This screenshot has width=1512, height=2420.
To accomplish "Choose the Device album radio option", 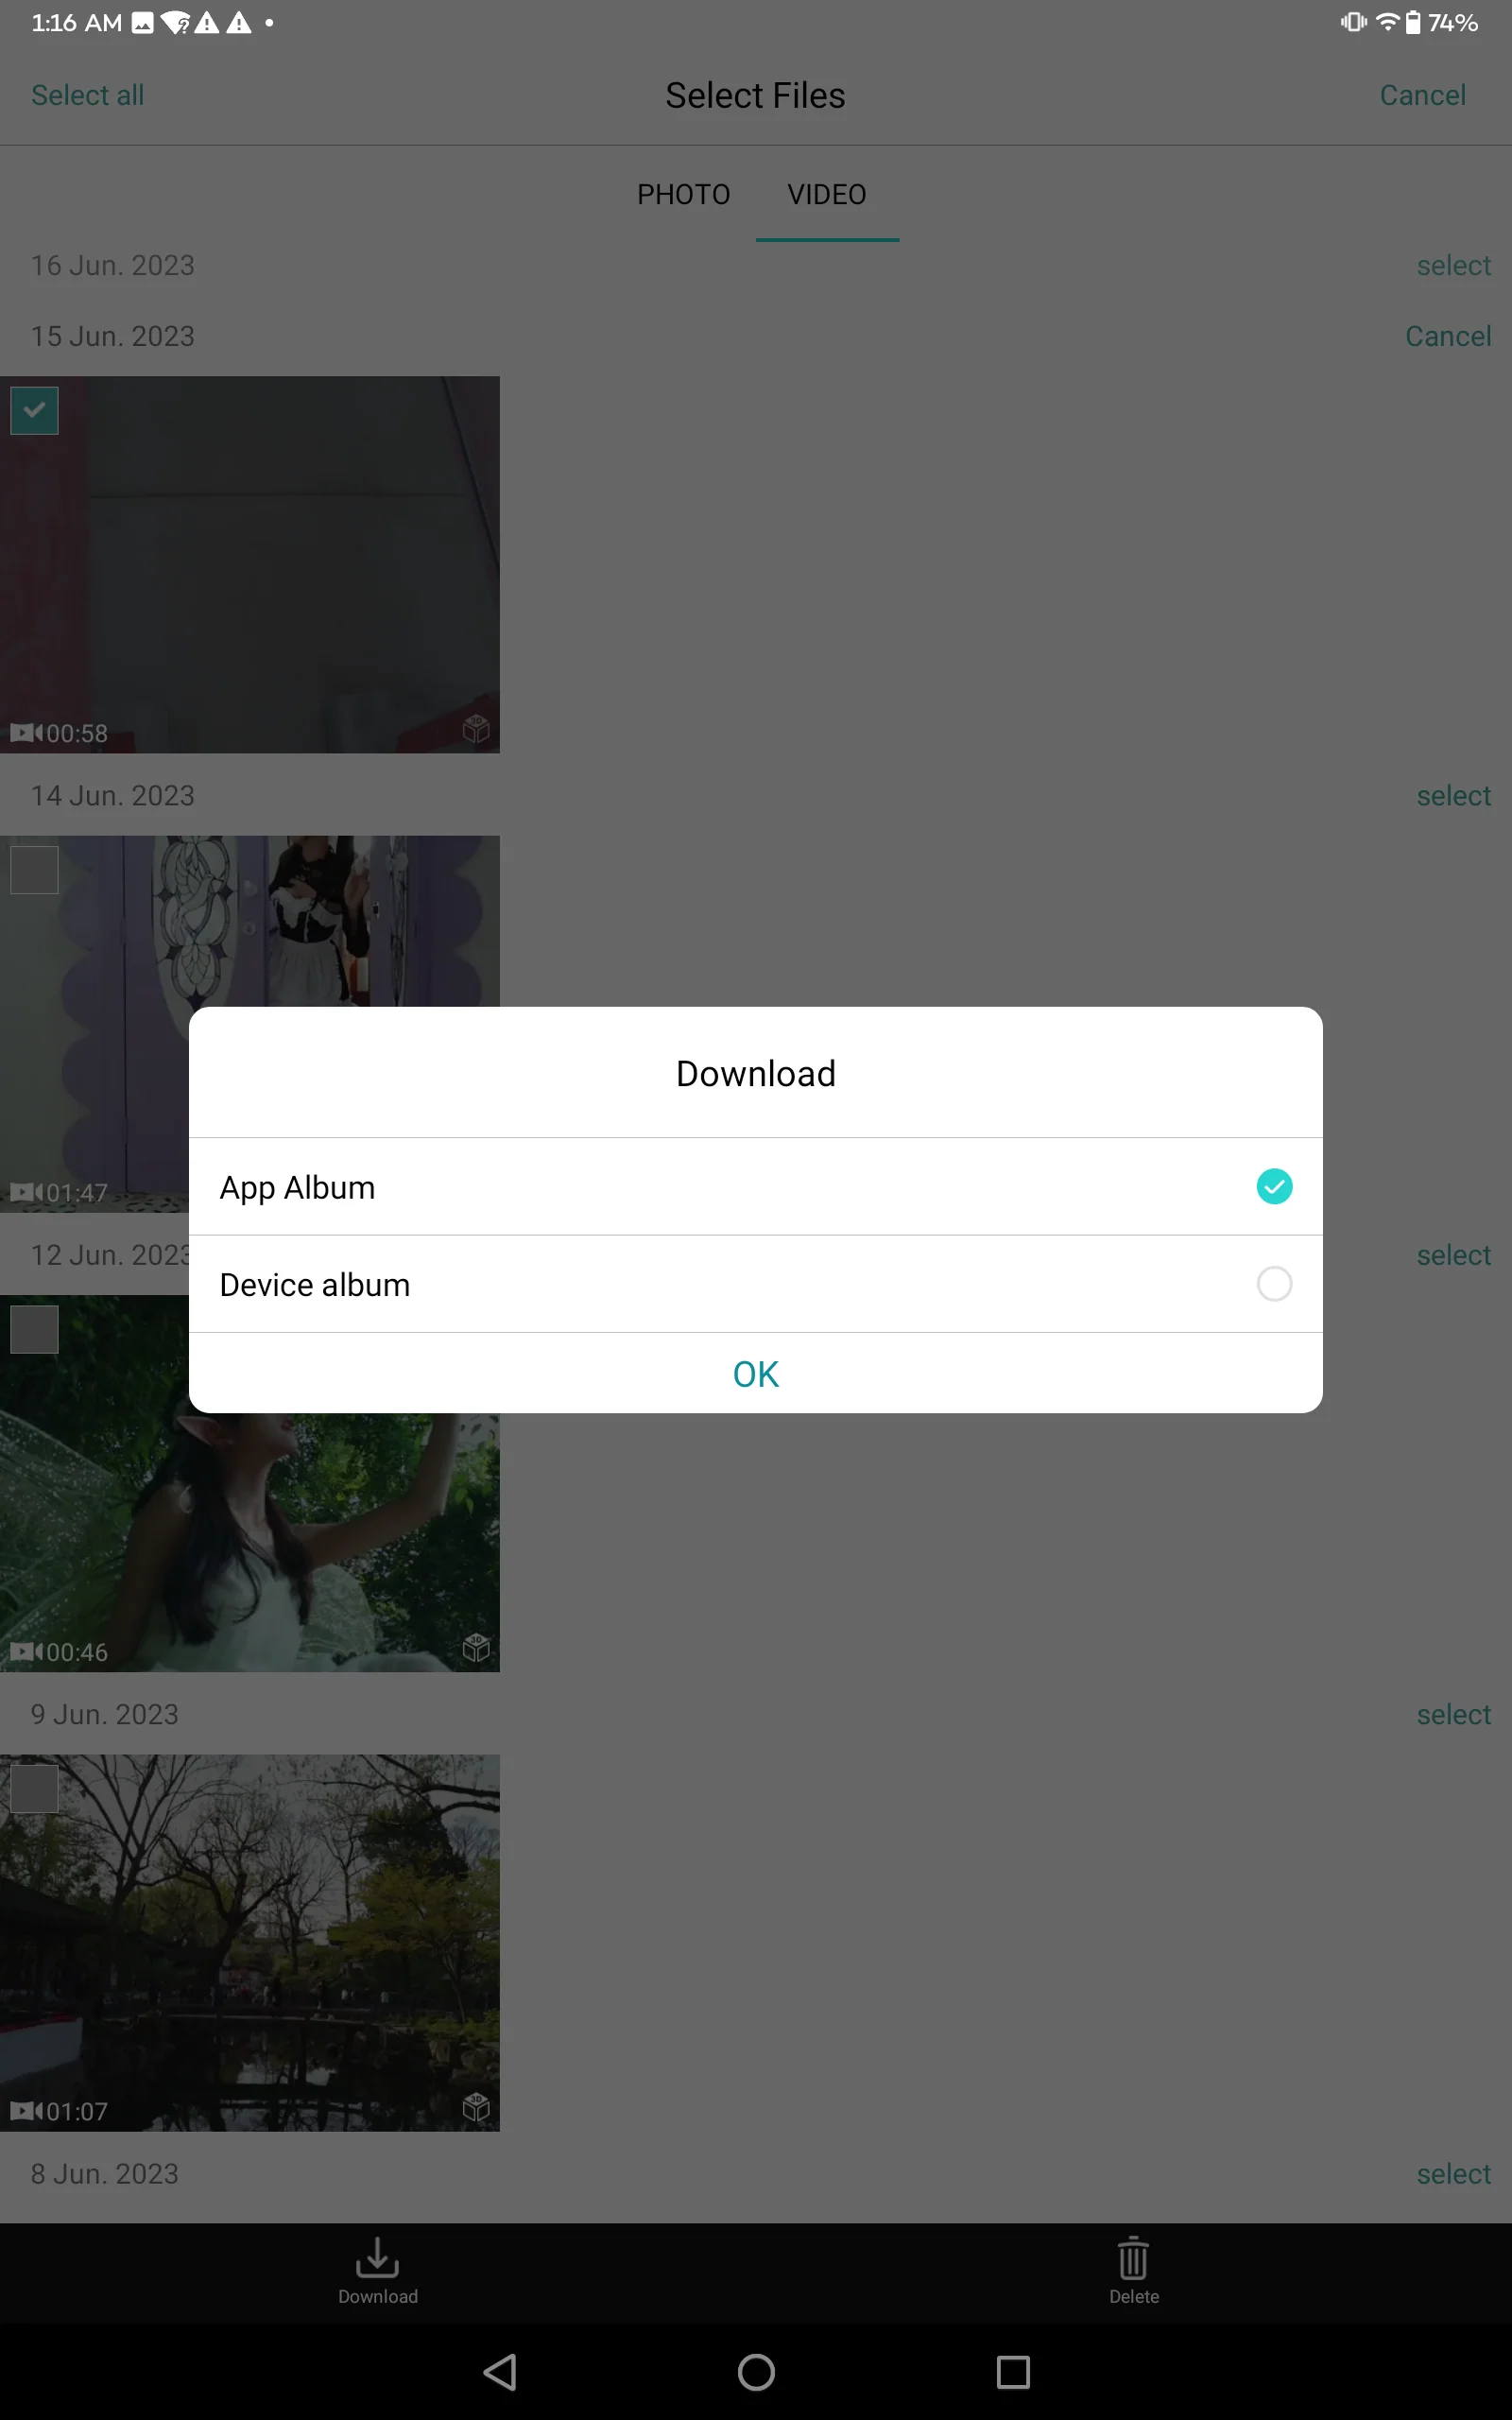I will 1273,1284.
